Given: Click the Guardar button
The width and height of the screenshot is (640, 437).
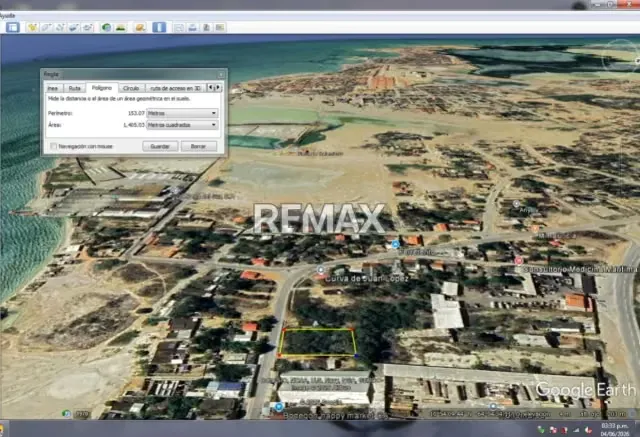Looking at the screenshot, I should point(160,146).
